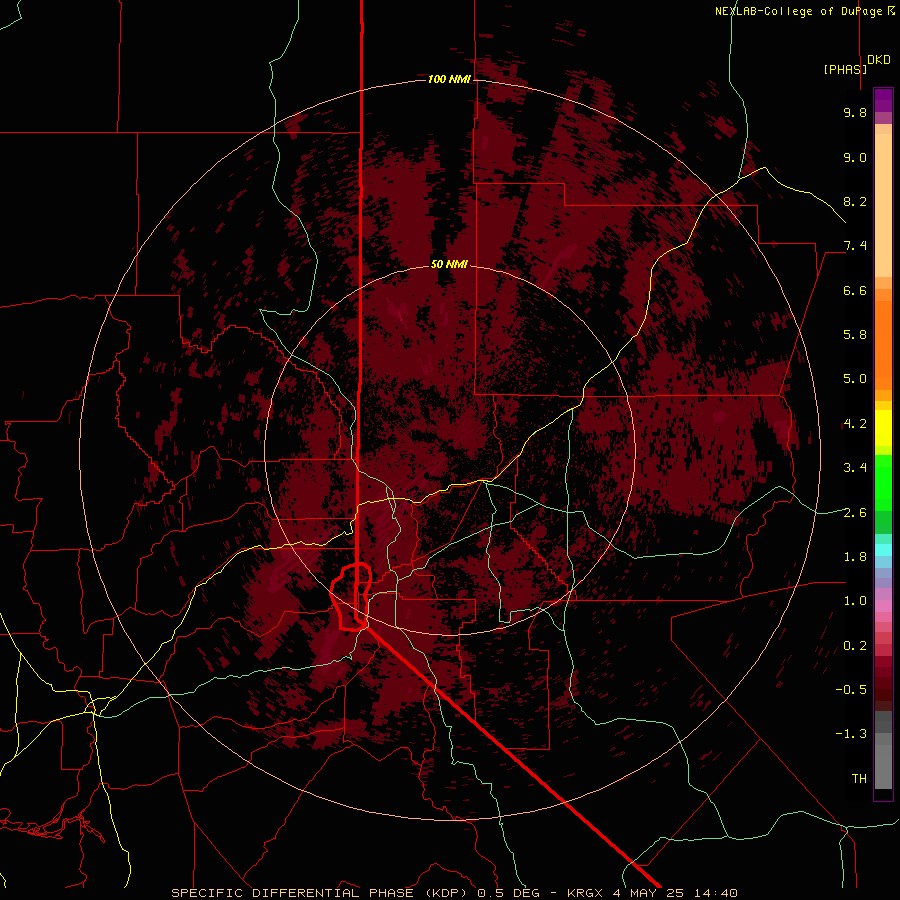Click the "TH" threshold label on the scale
The image size is (900, 900).
[x=859, y=779]
